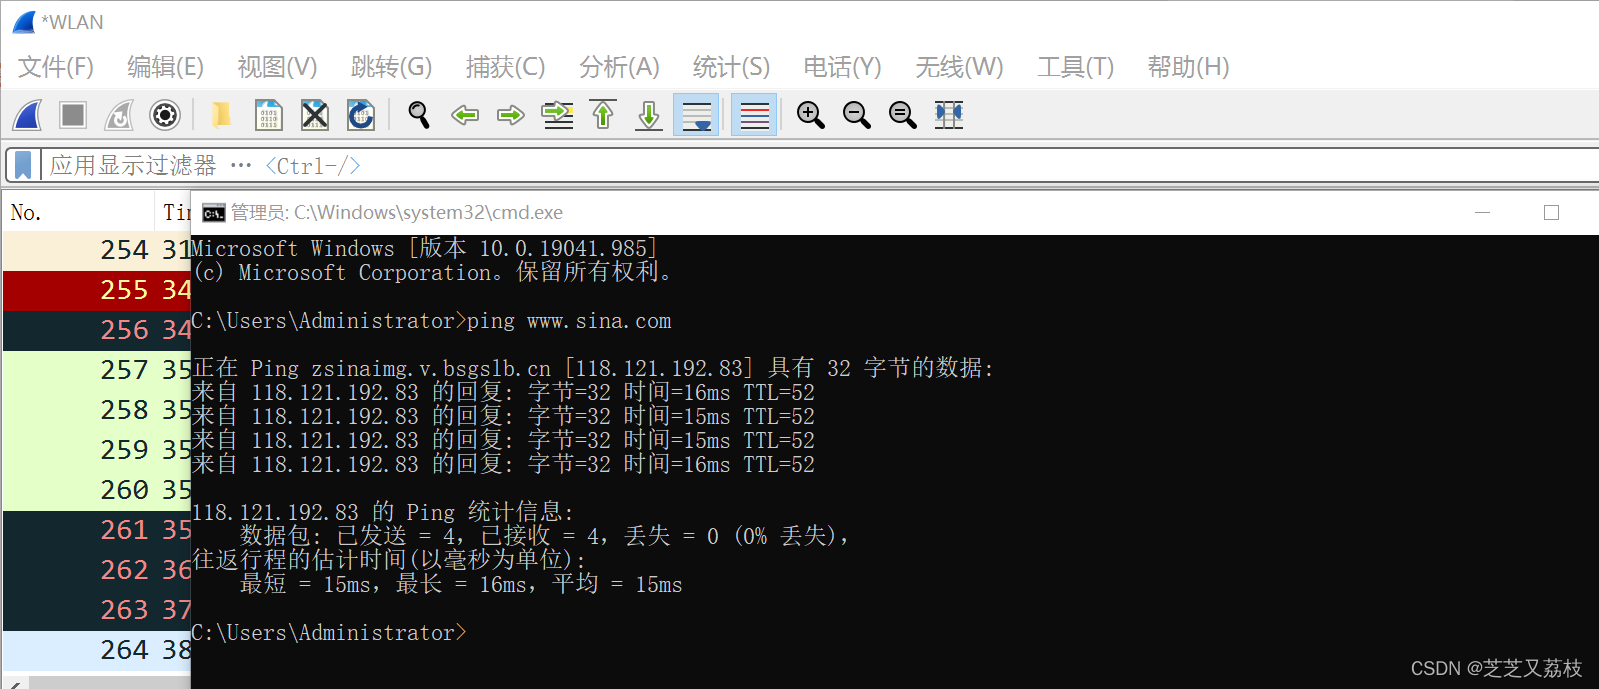Open a capture file folder icon
Image resolution: width=1599 pixels, height=689 pixels.
221,115
